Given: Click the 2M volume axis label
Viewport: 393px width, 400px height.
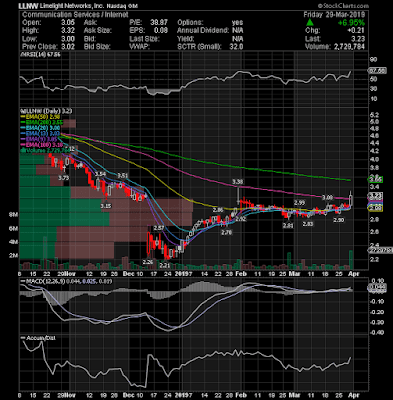Looking at the screenshot, I should [13, 255].
